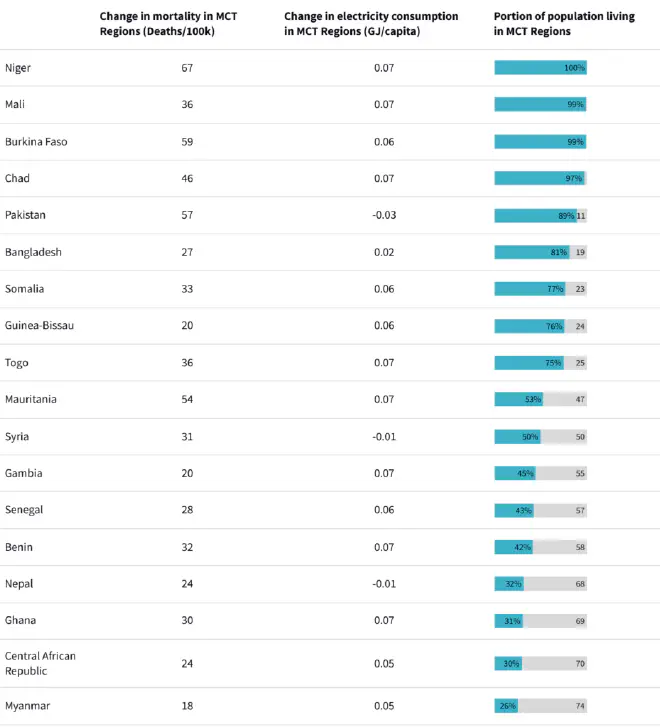Select the Bangladesh row label
The width and height of the screenshot is (660, 727).
pos(33,252)
